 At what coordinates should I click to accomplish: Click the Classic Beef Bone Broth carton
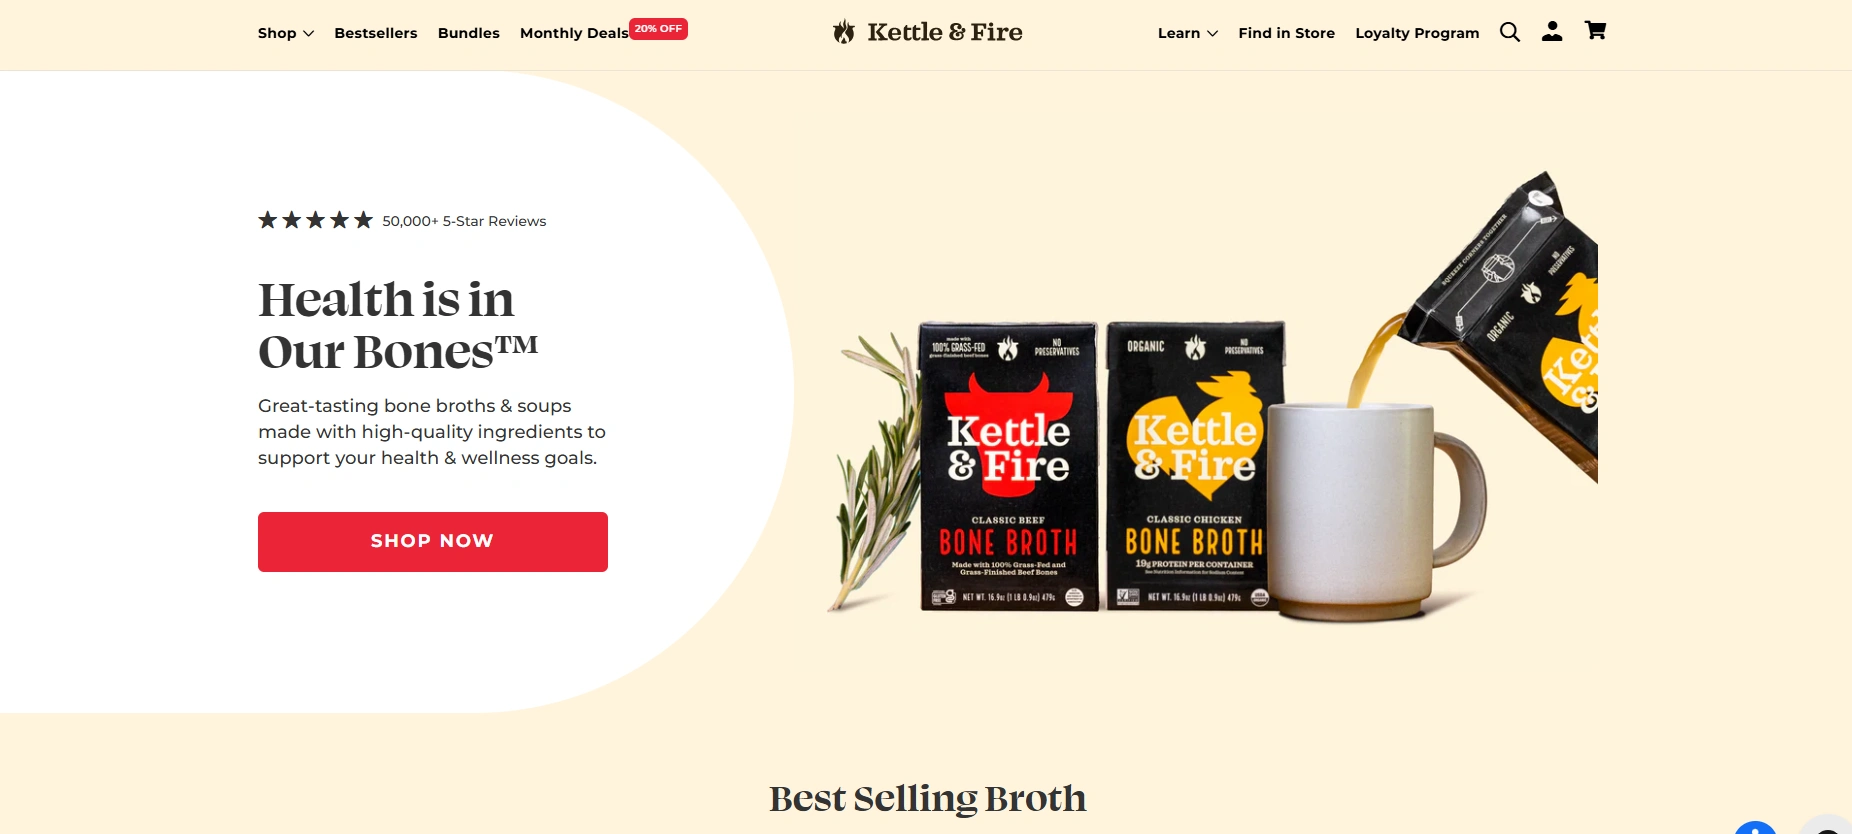(1008, 466)
